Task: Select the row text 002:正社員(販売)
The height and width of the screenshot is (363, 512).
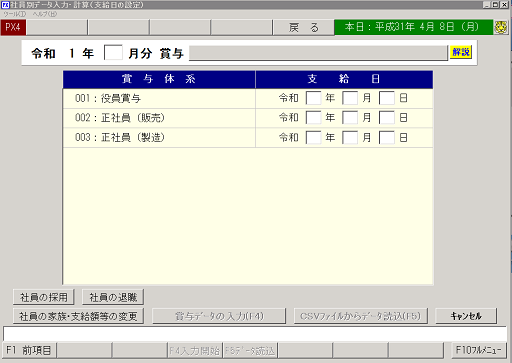Action: point(120,118)
